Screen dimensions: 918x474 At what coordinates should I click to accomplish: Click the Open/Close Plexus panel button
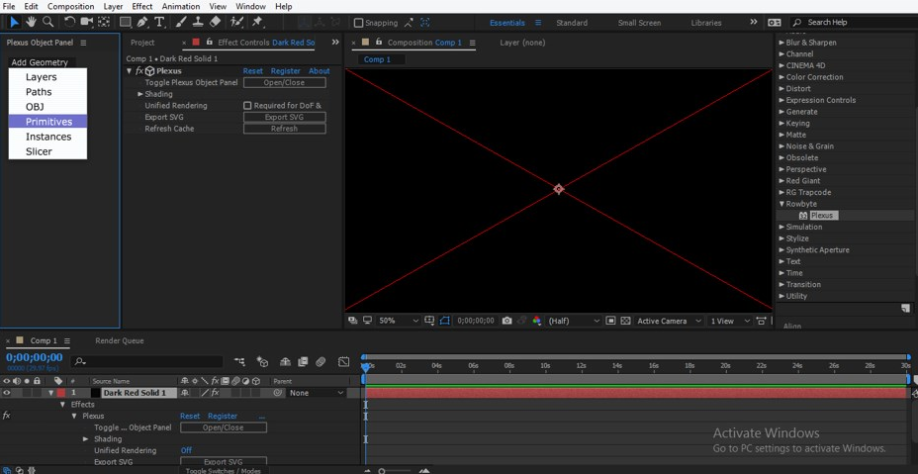click(x=284, y=83)
